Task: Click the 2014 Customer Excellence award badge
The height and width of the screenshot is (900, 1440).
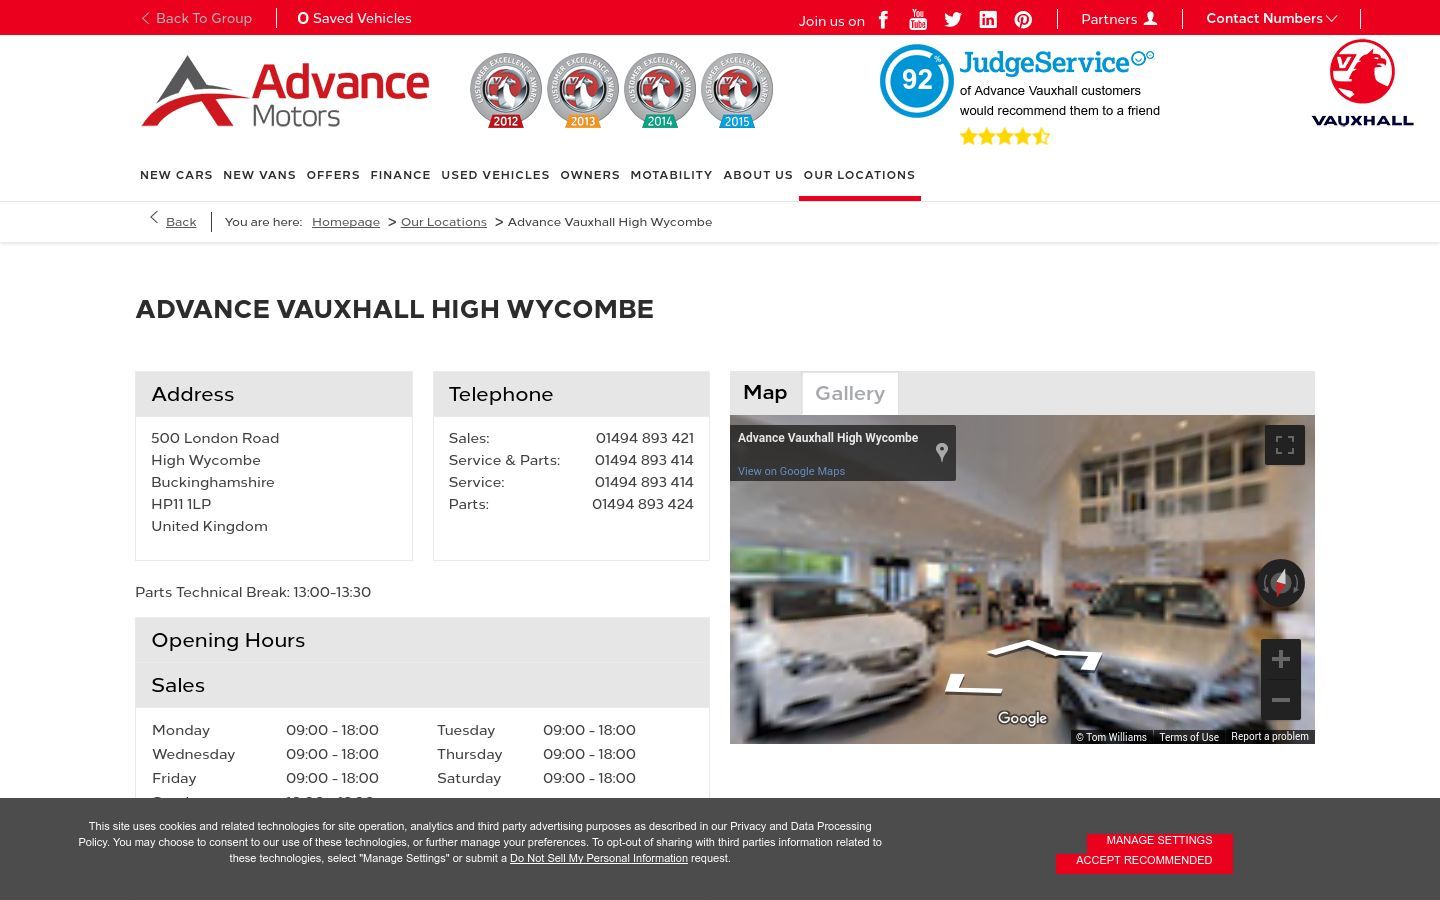Action: 660,91
